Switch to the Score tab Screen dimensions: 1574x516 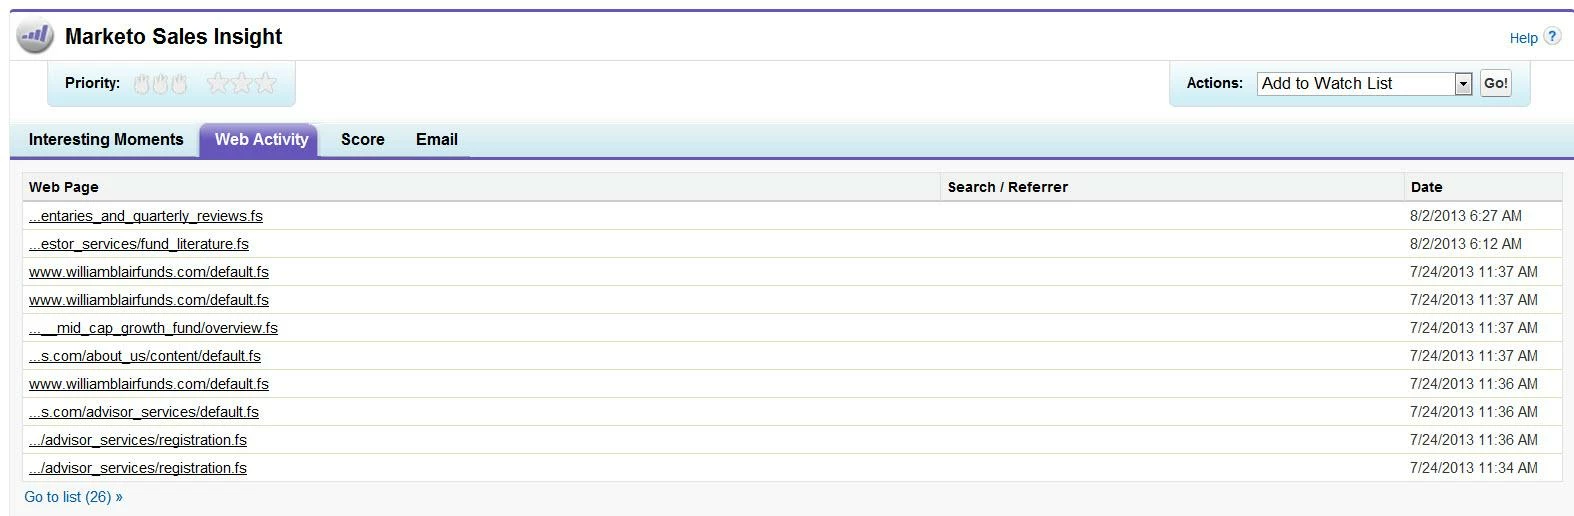point(362,139)
